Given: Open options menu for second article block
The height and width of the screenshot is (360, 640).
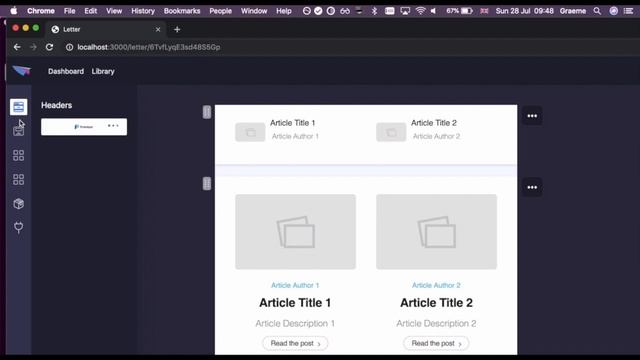Looking at the screenshot, I should pyautogui.click(x=532, y=187).
